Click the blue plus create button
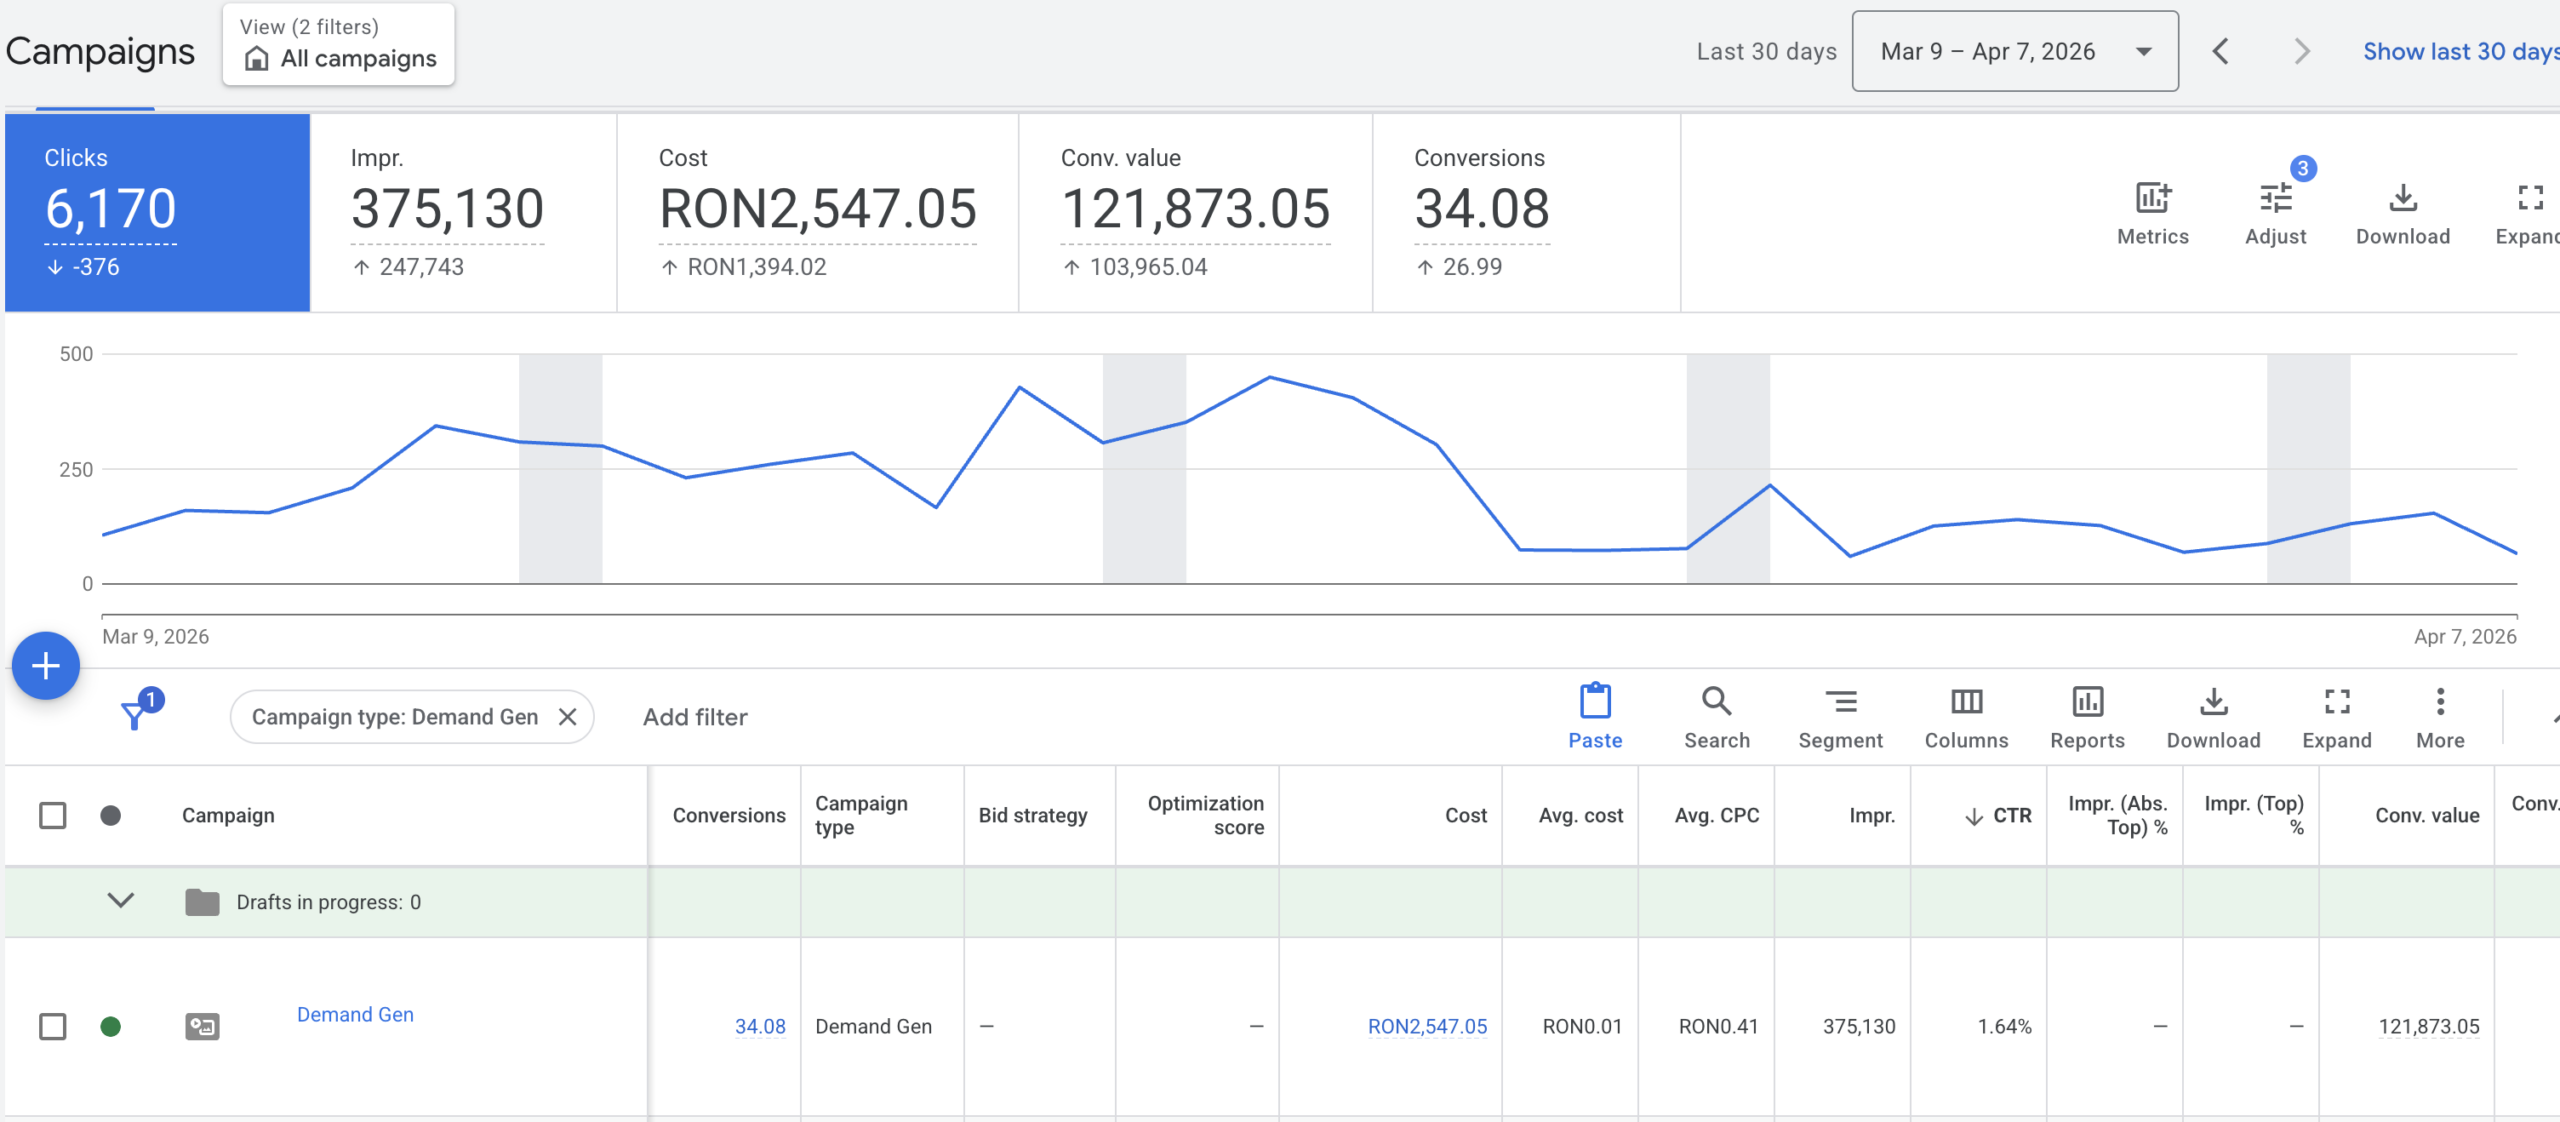The width and height of the screenshot is (2560, 1122). (46, 666)
